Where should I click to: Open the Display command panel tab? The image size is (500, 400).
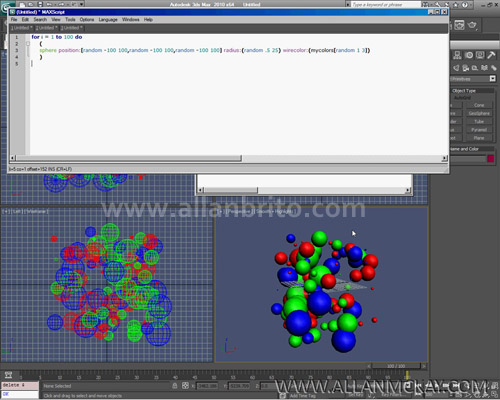coord(480,55)
